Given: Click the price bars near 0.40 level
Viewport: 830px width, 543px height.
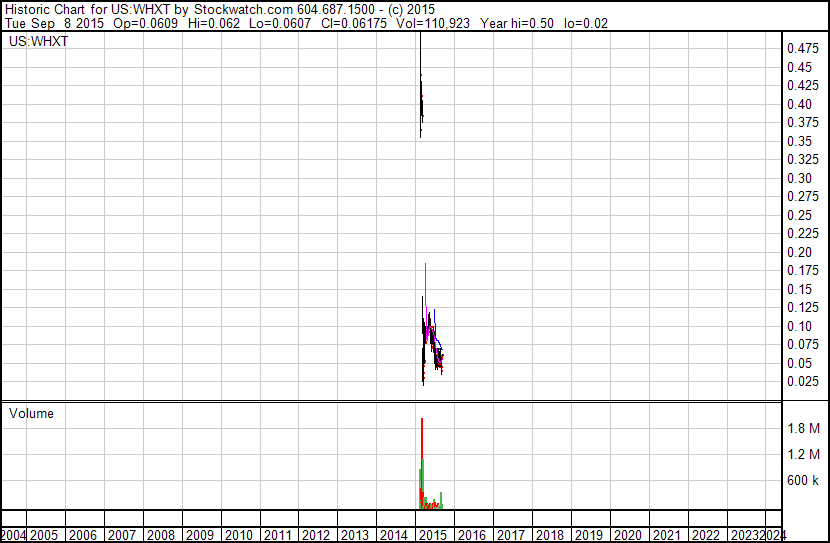Looking at the screenshot, I should click(421, 103).
